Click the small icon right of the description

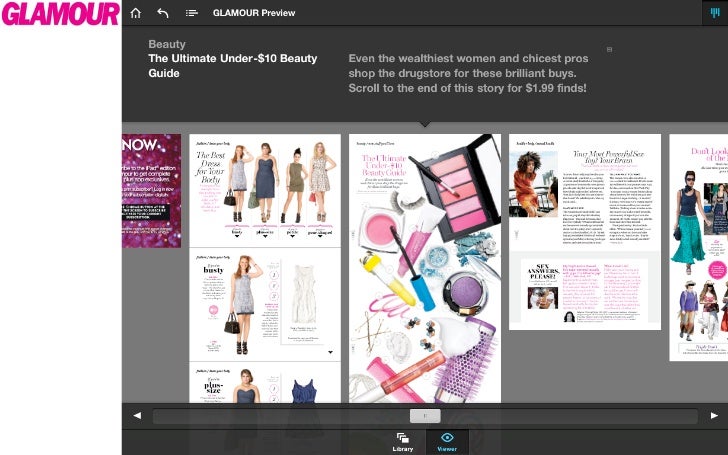(609, 49)
